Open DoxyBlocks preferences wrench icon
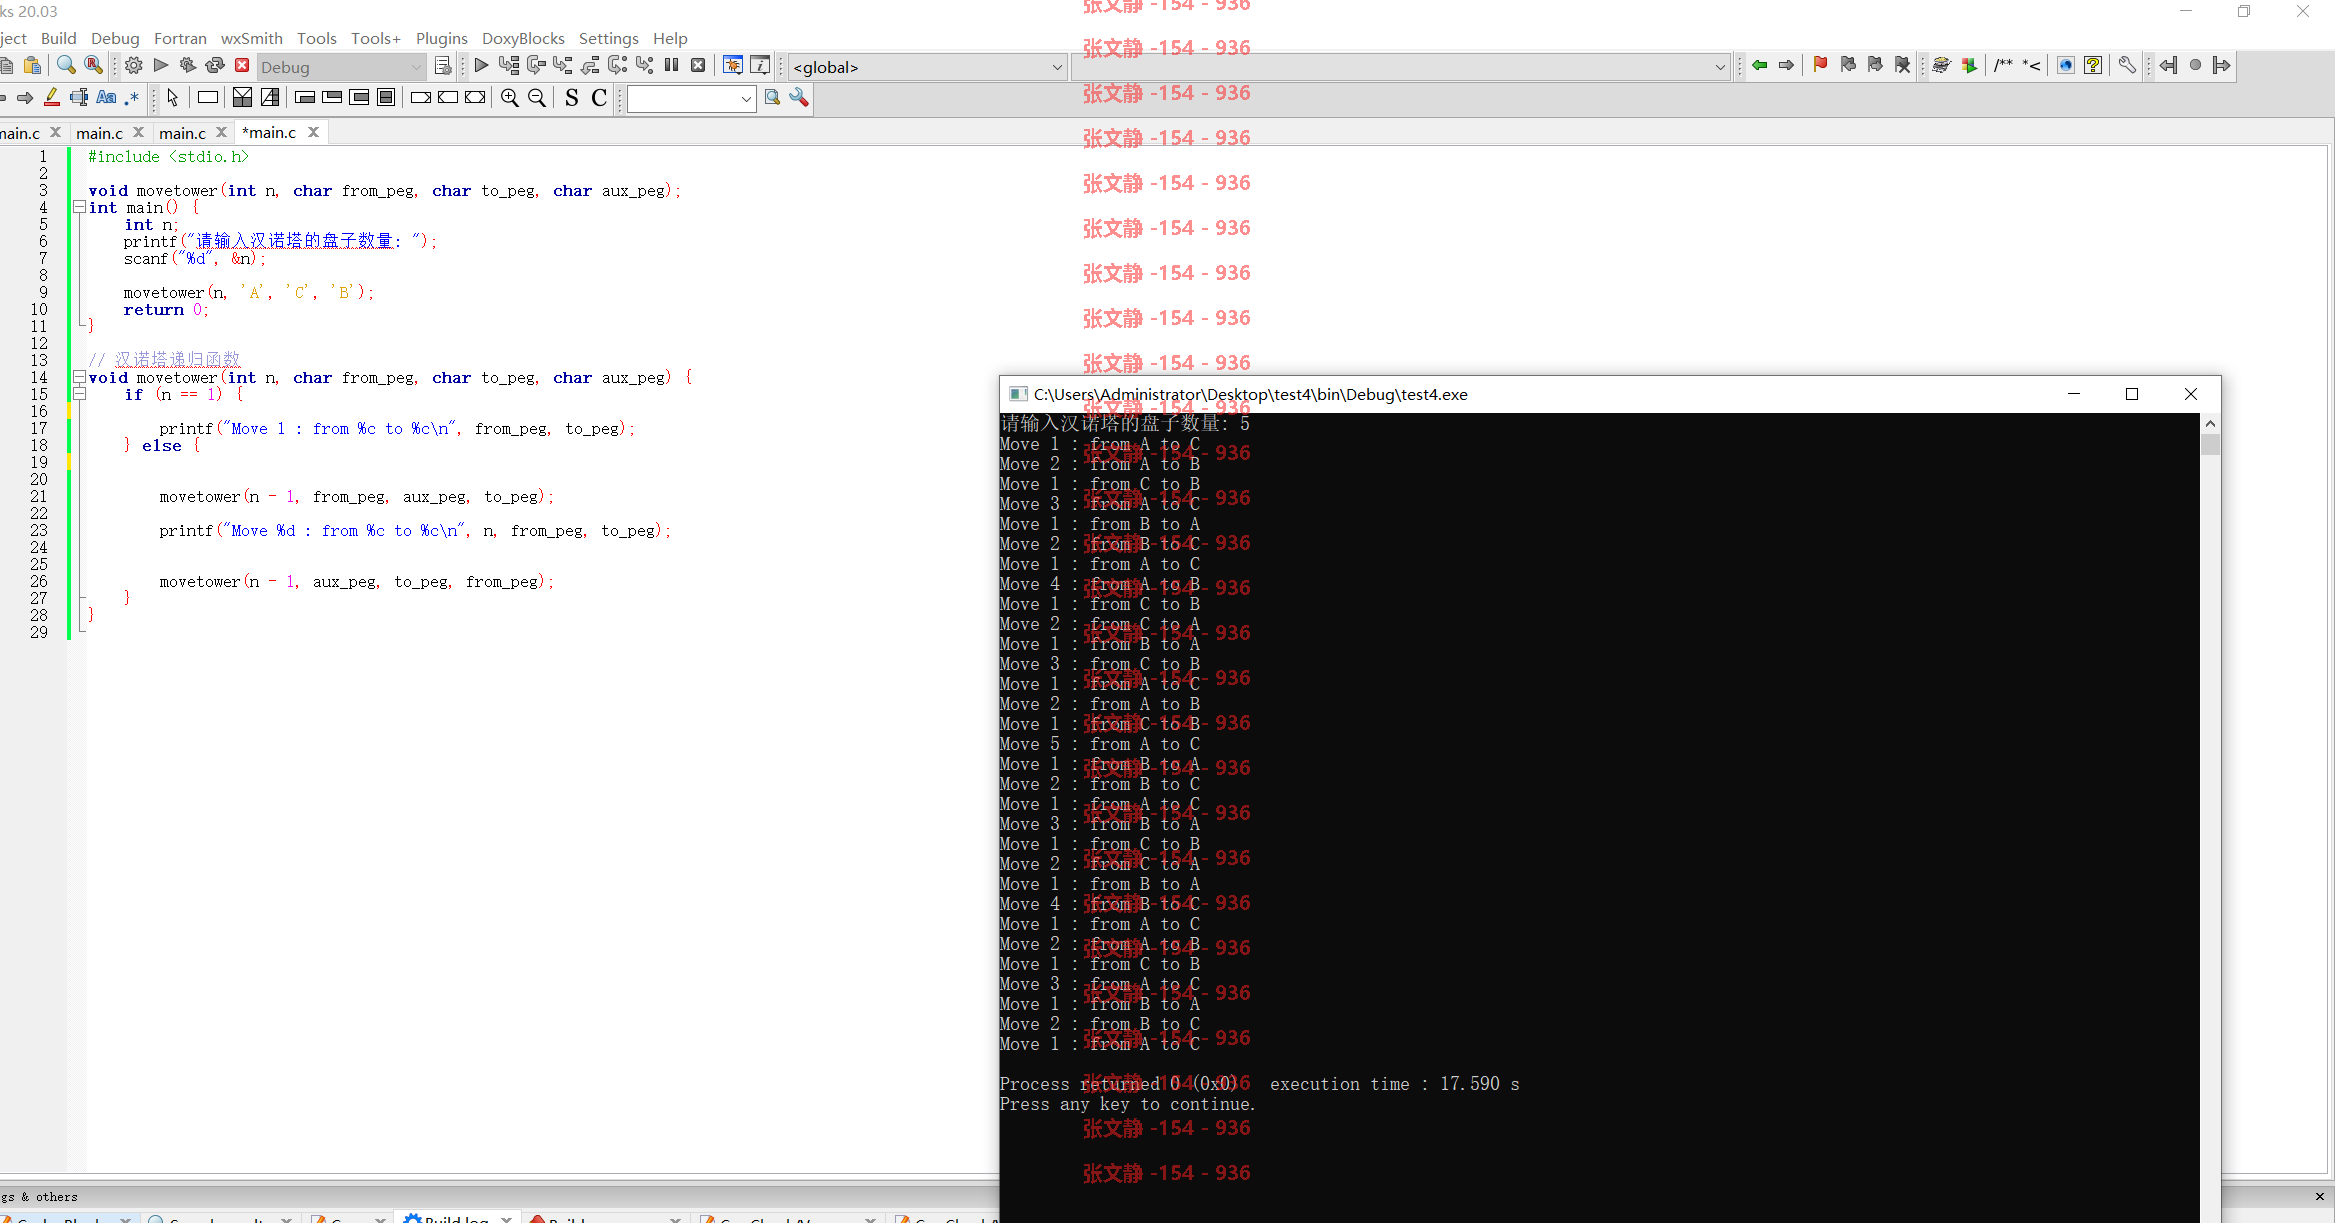2335x1223 pixels. [x=2127, y=66]
